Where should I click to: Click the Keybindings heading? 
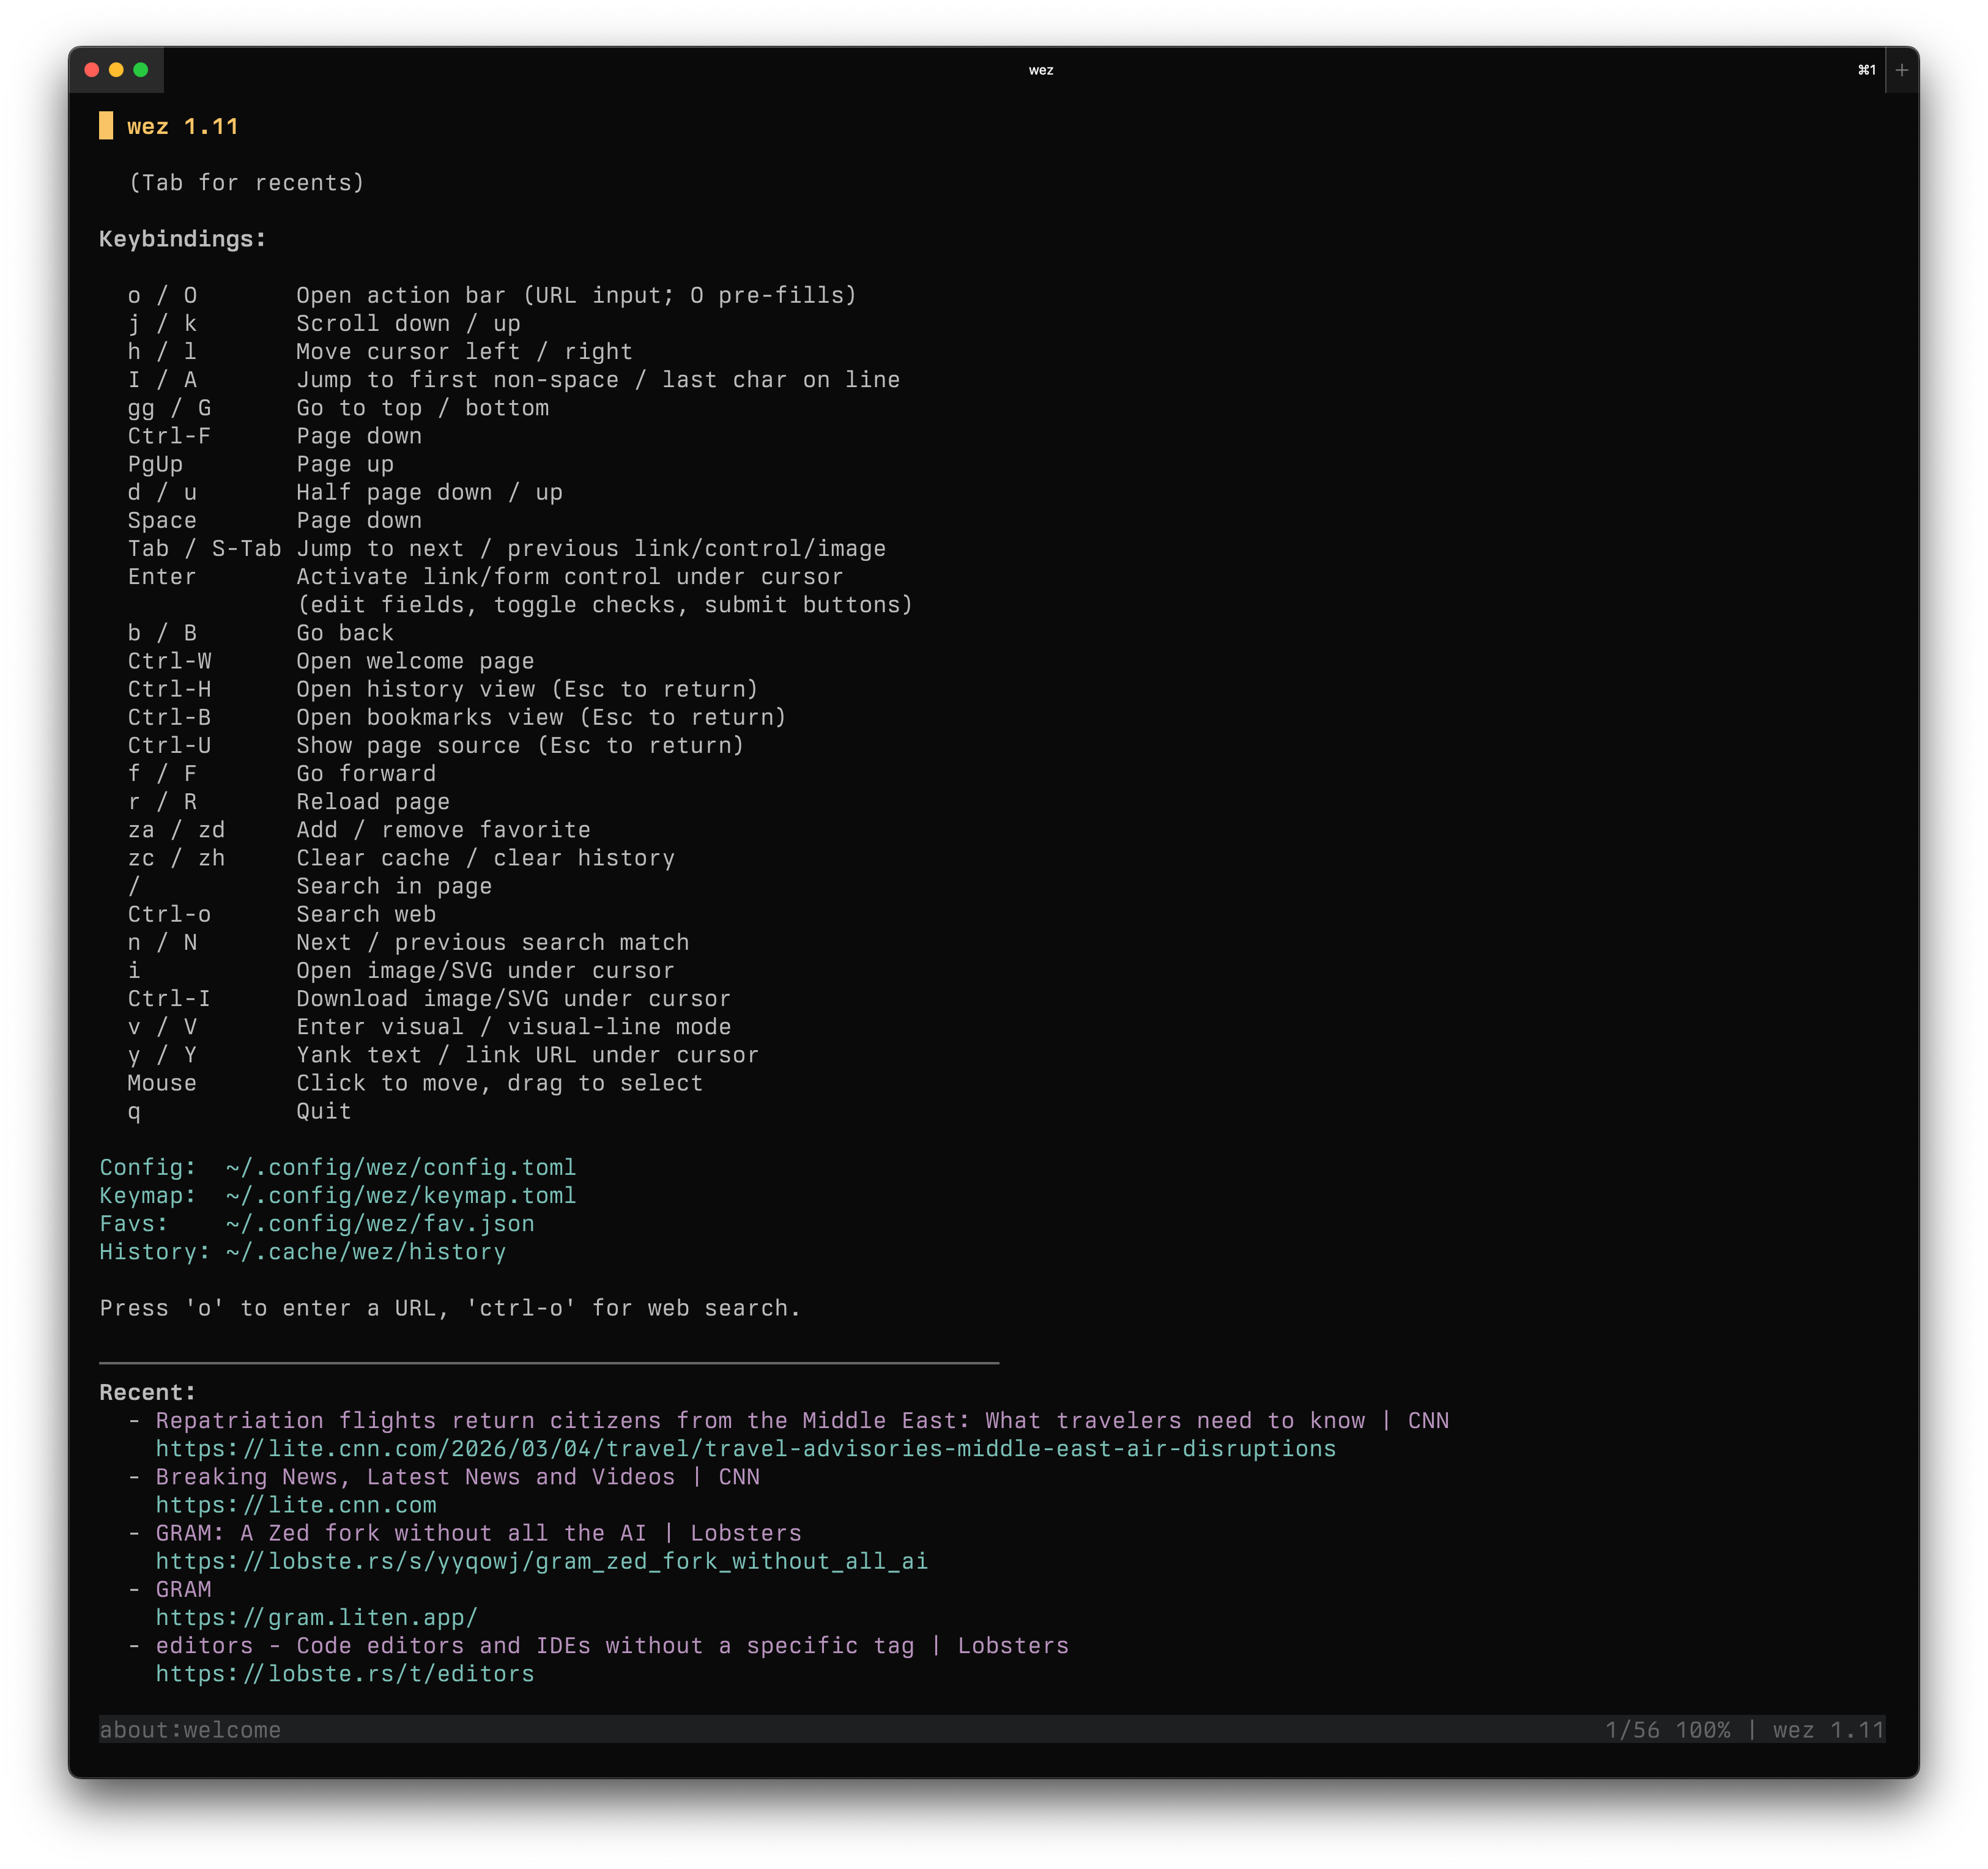click(182, 238)
